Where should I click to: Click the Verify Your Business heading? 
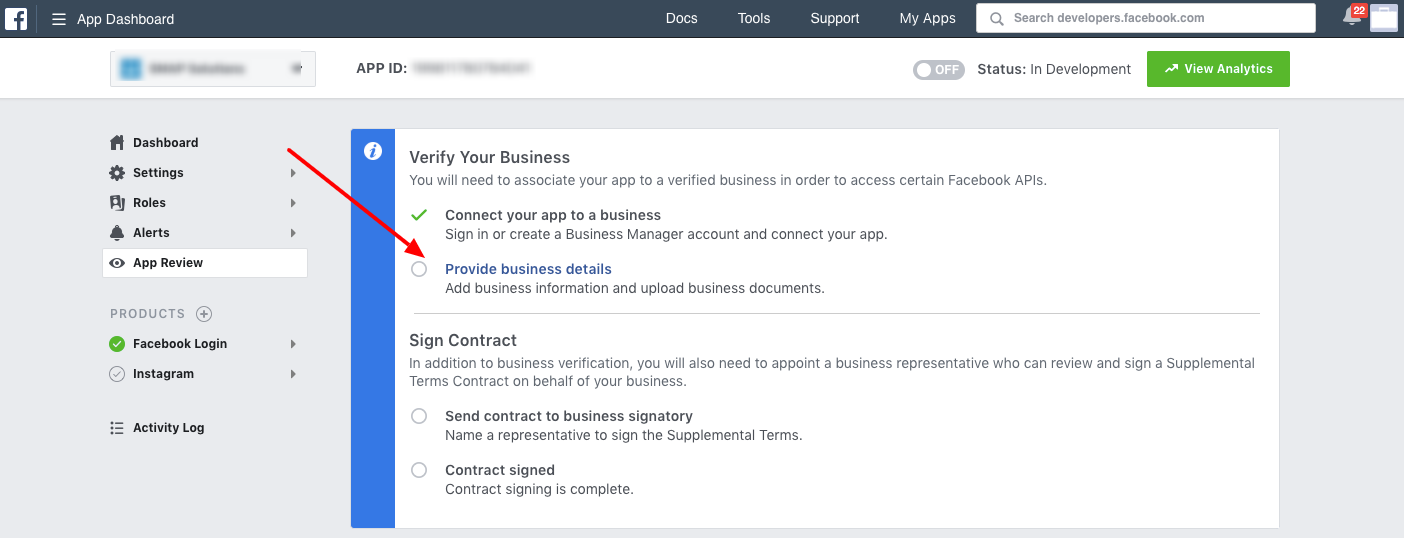(489, 157)
